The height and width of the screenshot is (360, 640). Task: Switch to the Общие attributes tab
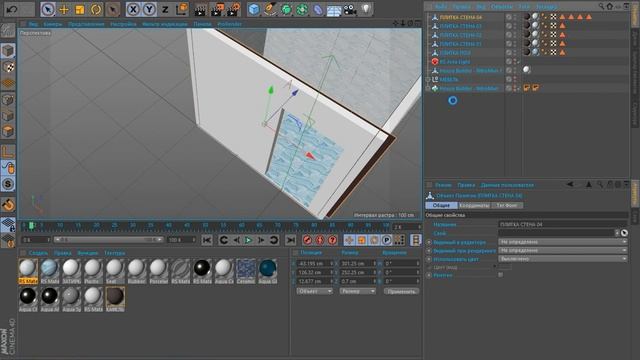click(441, 205)
